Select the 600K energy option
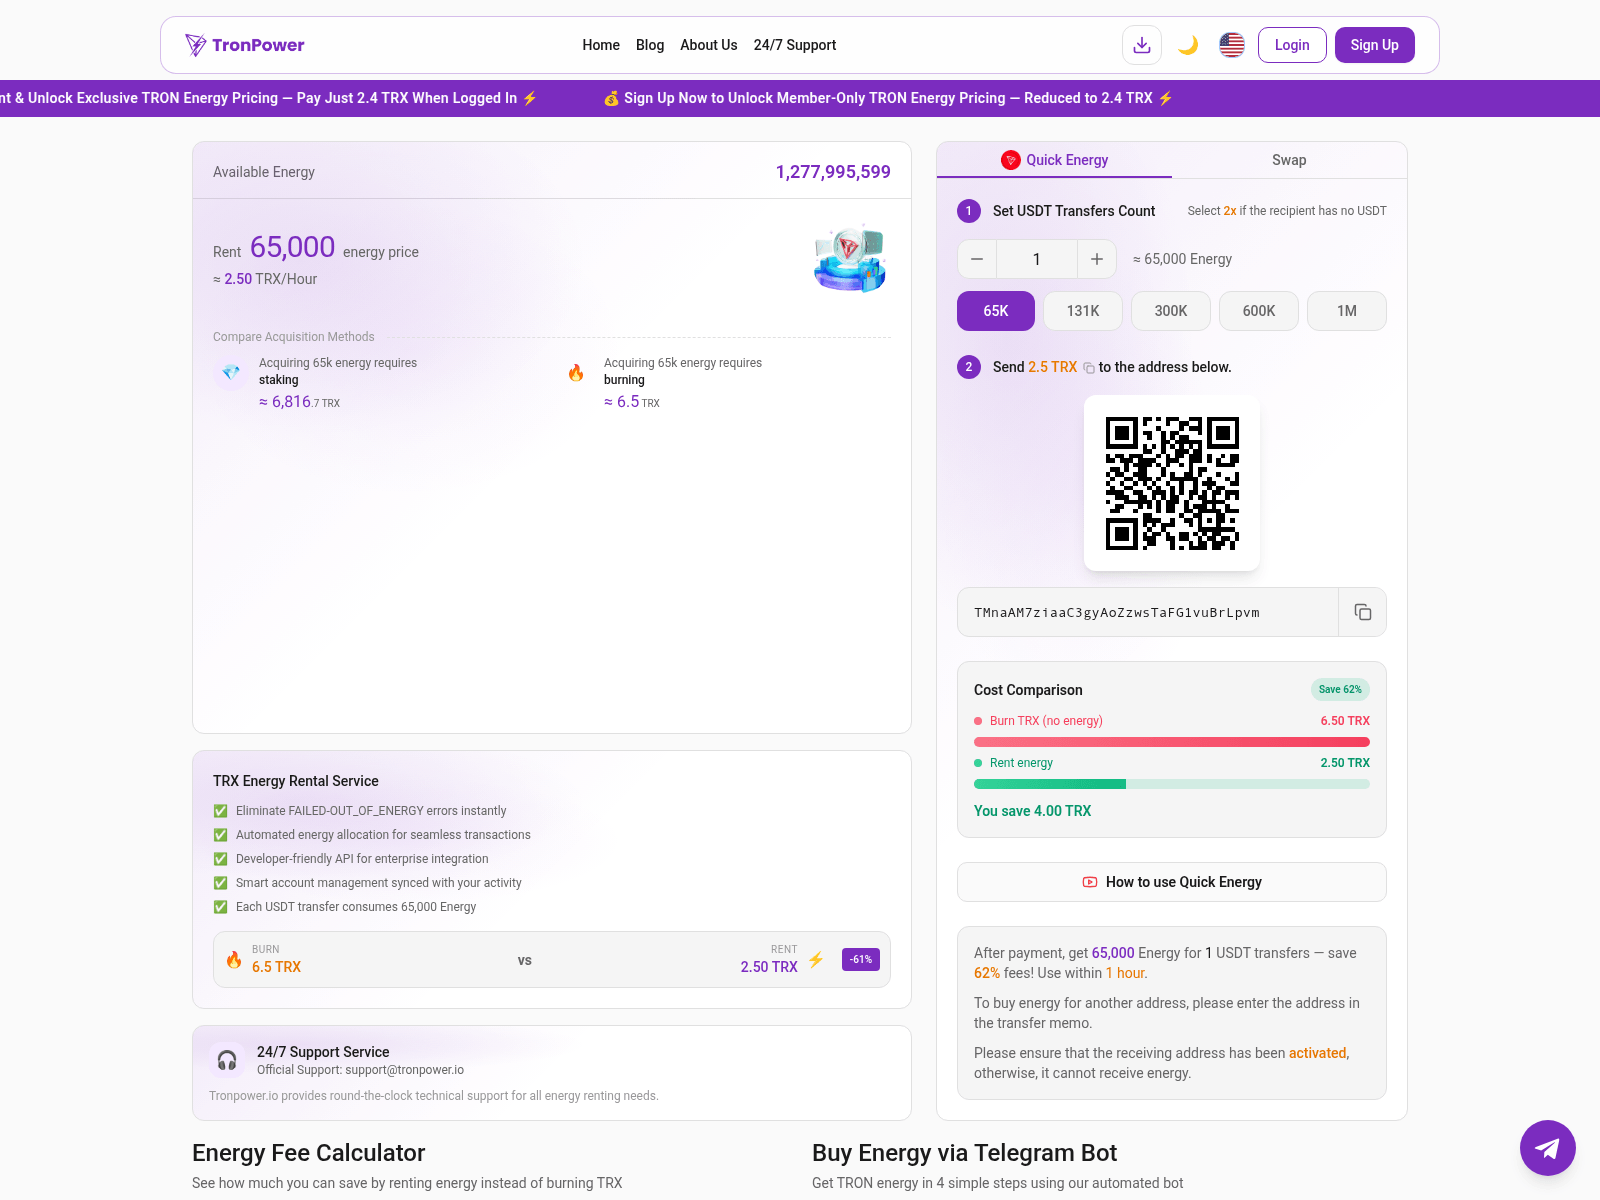 1259,311
